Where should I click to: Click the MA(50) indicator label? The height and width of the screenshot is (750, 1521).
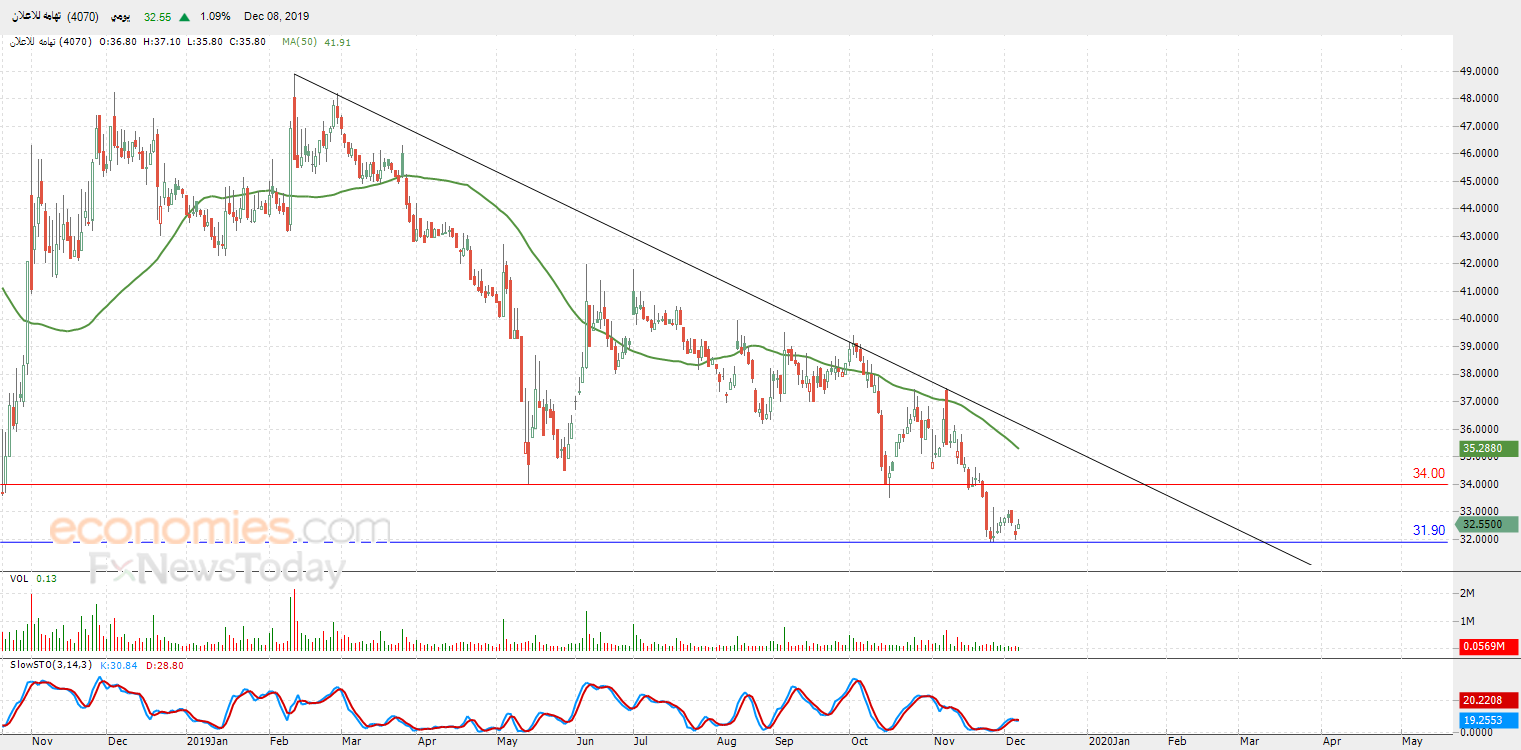[x=297, y=42]
